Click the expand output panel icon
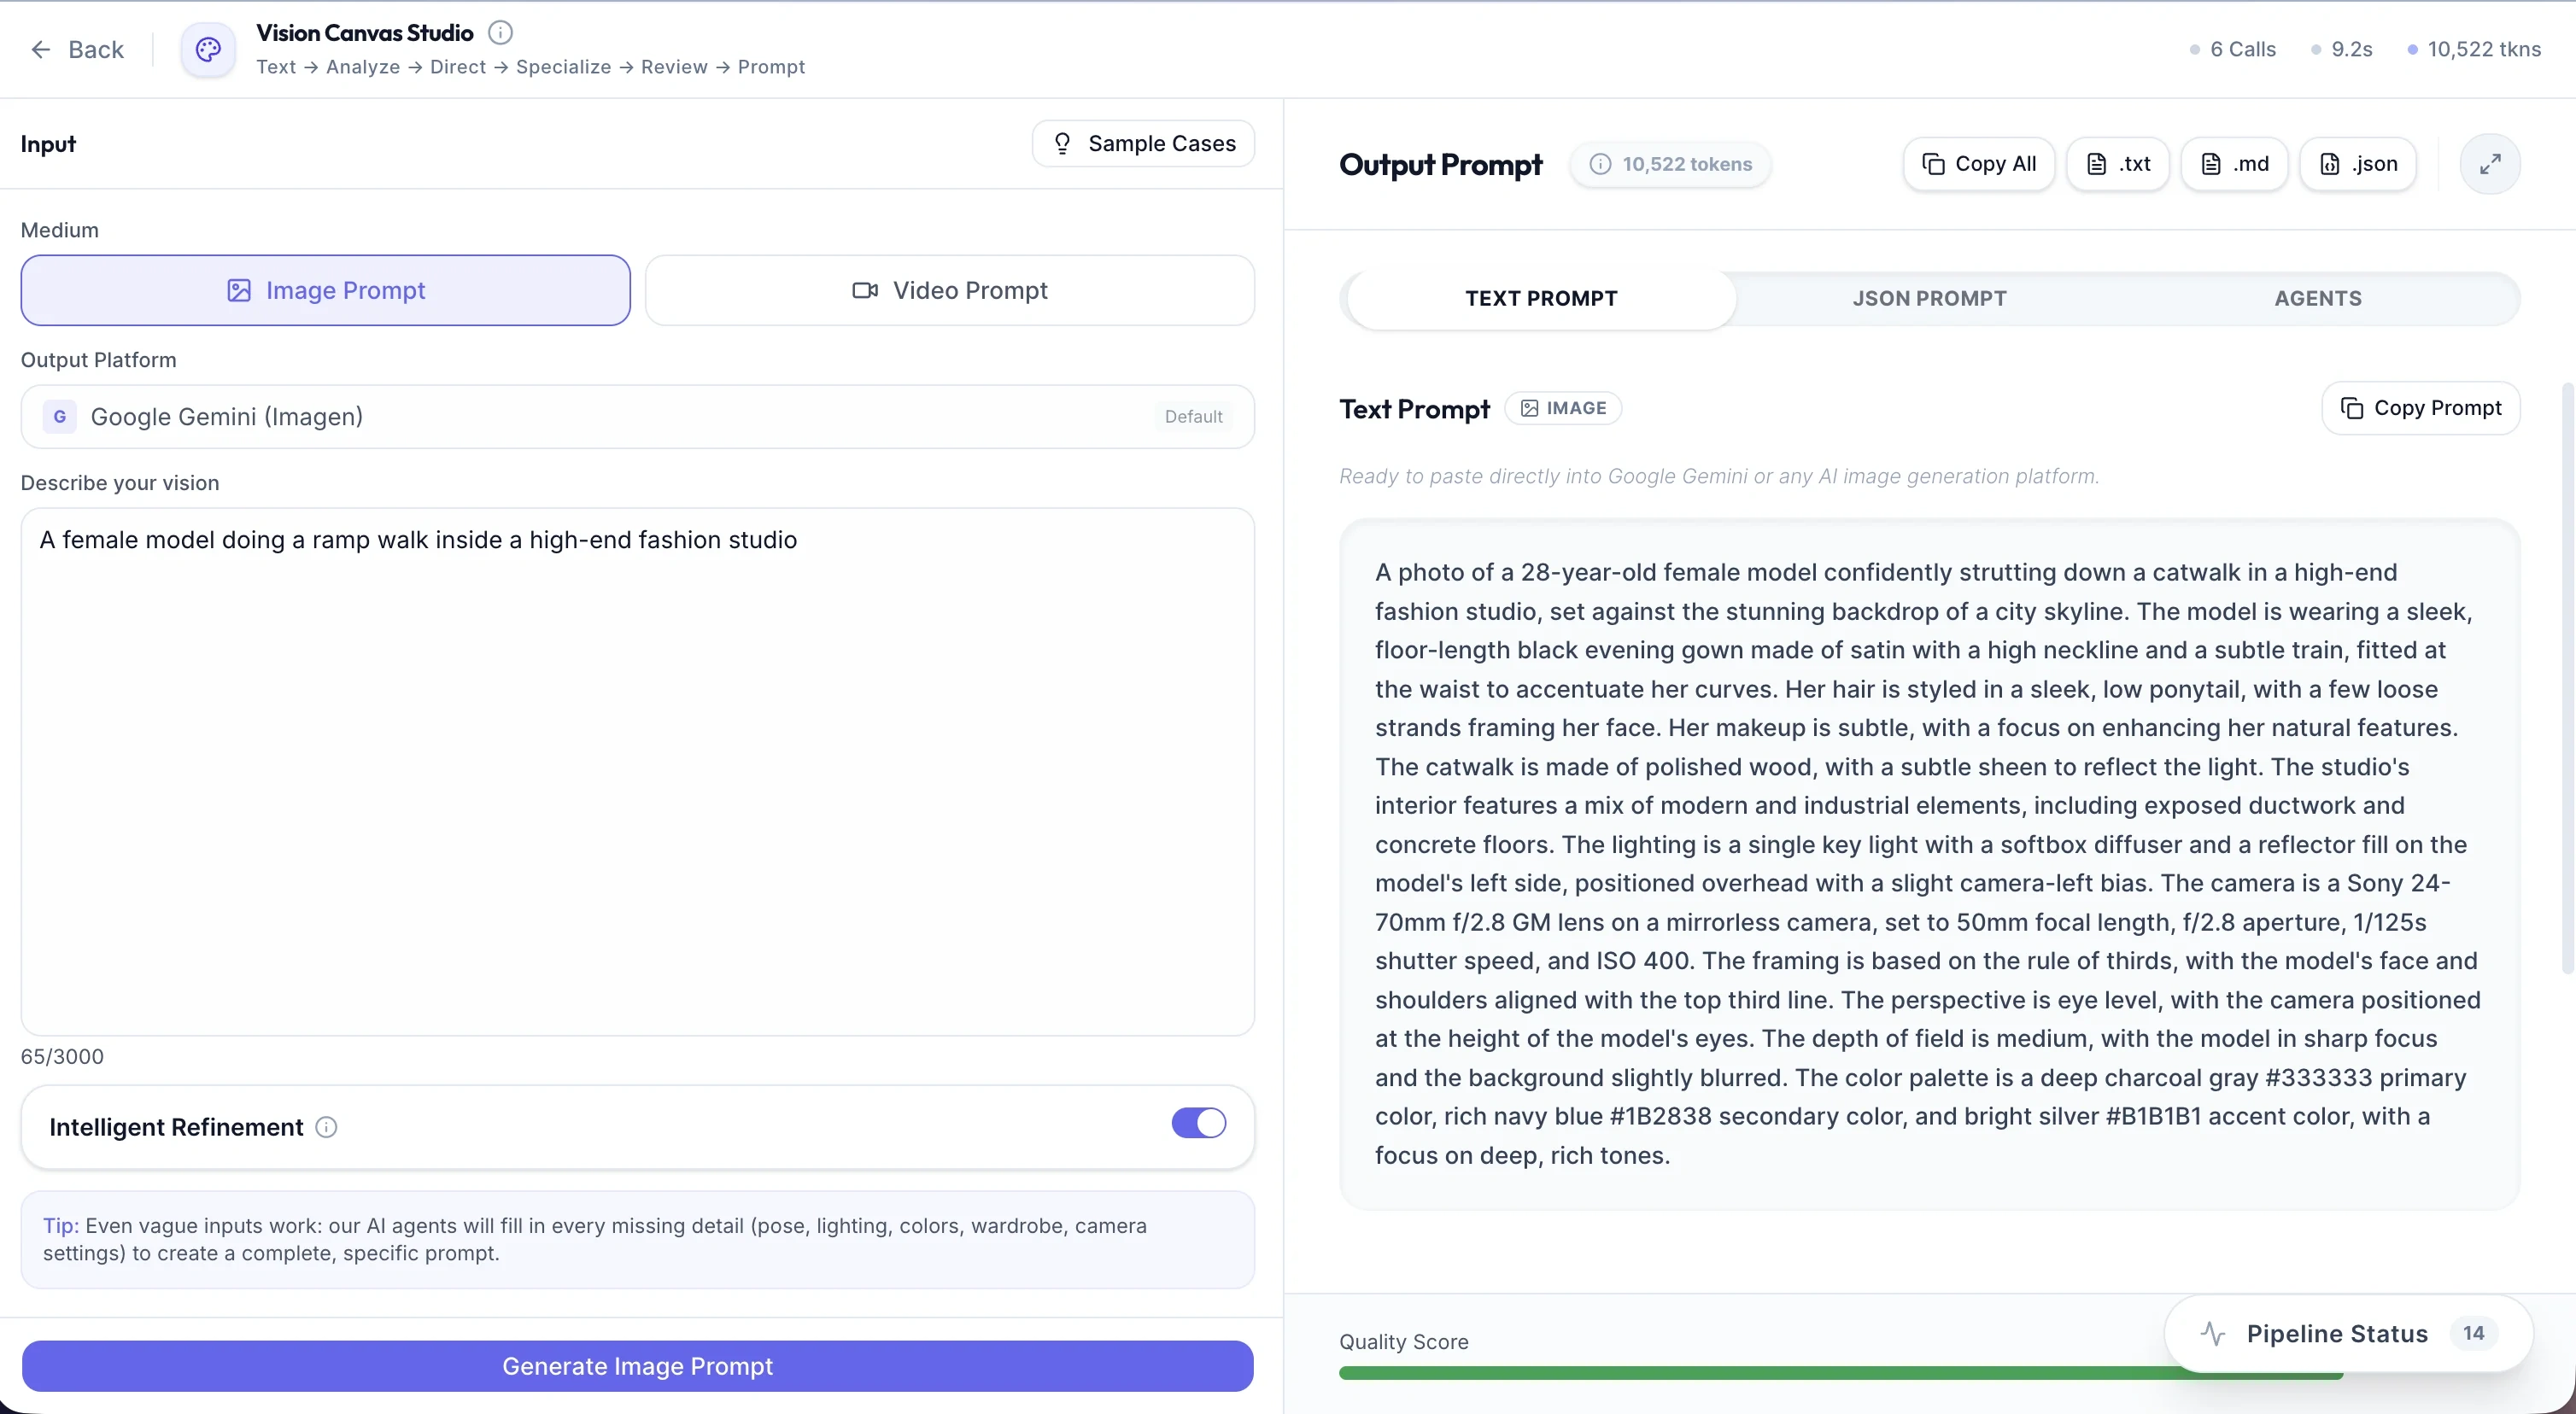 tap(2490, 164)
